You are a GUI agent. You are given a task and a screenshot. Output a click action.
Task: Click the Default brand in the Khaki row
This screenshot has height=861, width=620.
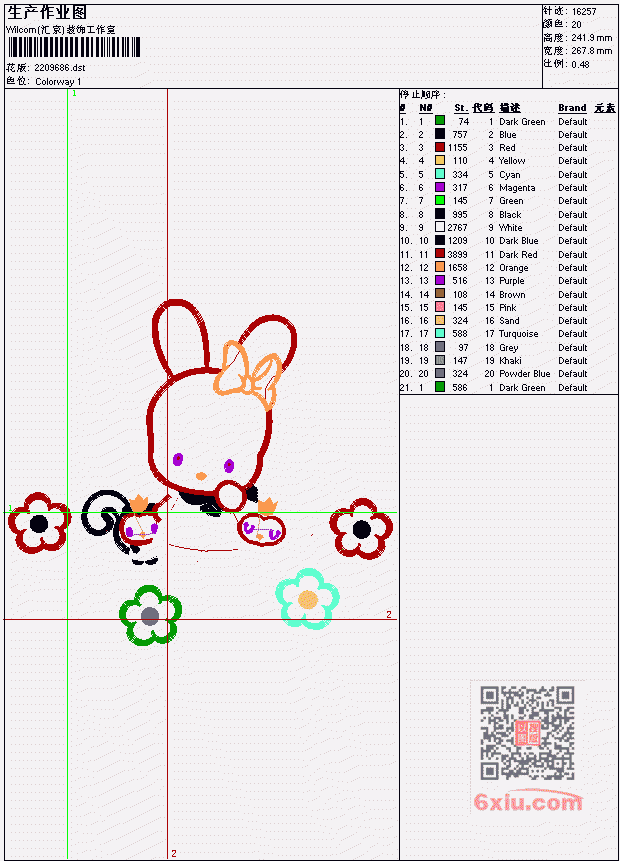[573, 360]
